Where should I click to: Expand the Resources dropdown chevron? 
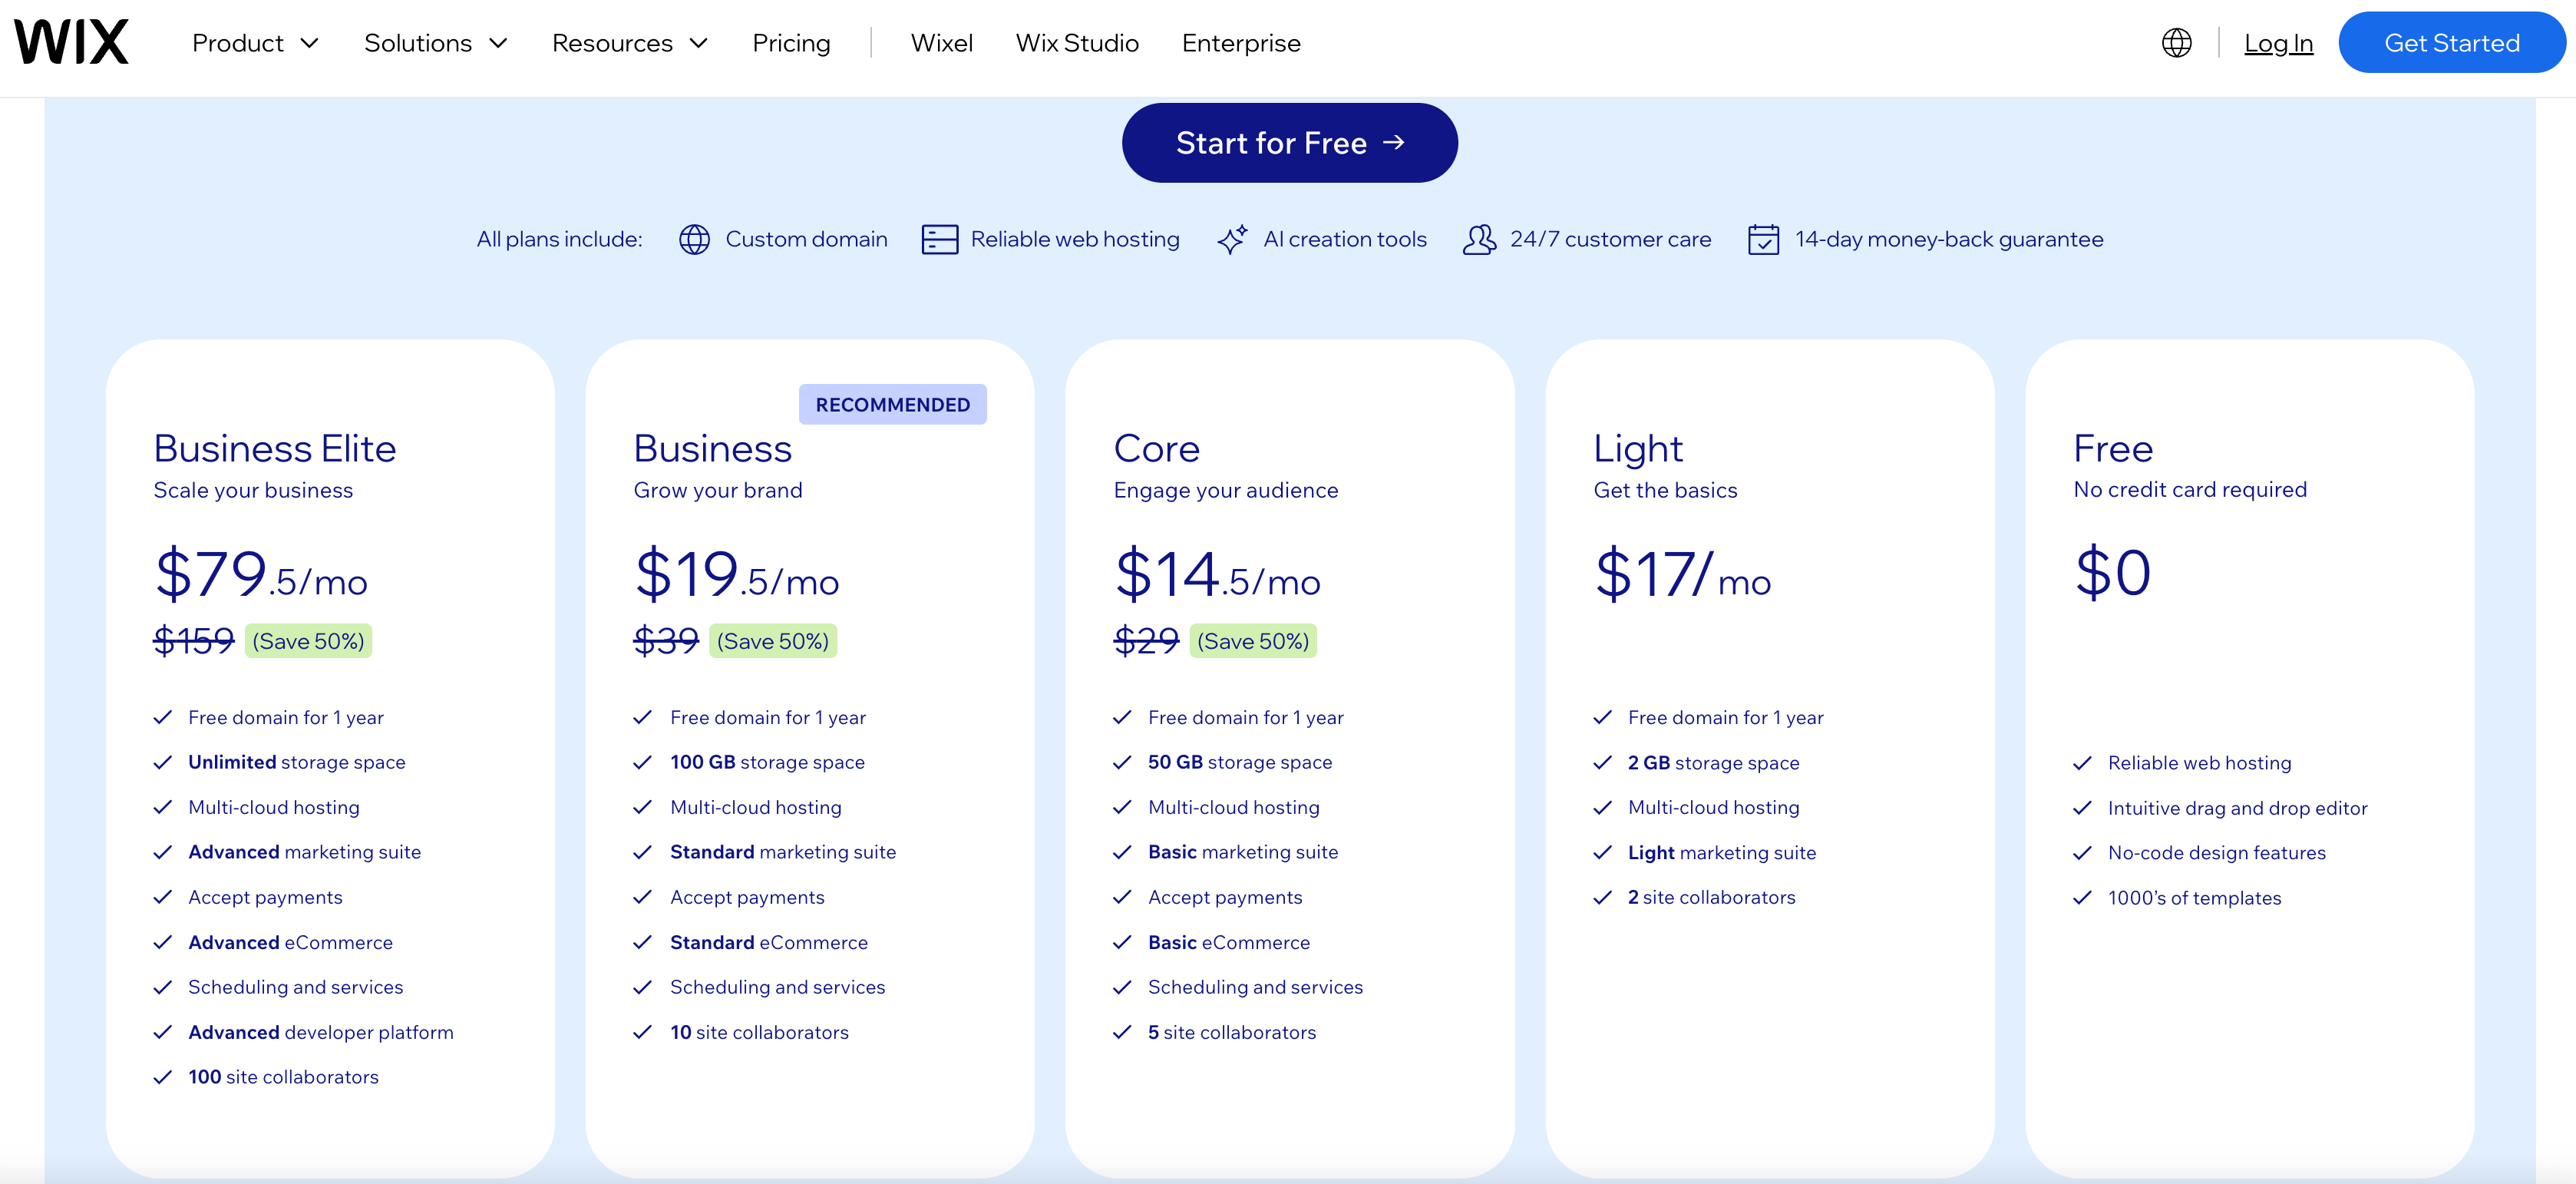(x=699, y=44)
